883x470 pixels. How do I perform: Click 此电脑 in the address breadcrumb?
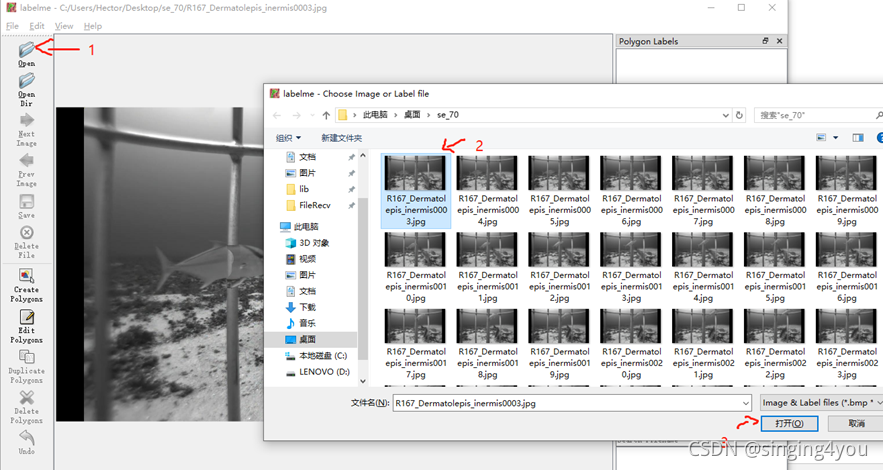[375, 115]
